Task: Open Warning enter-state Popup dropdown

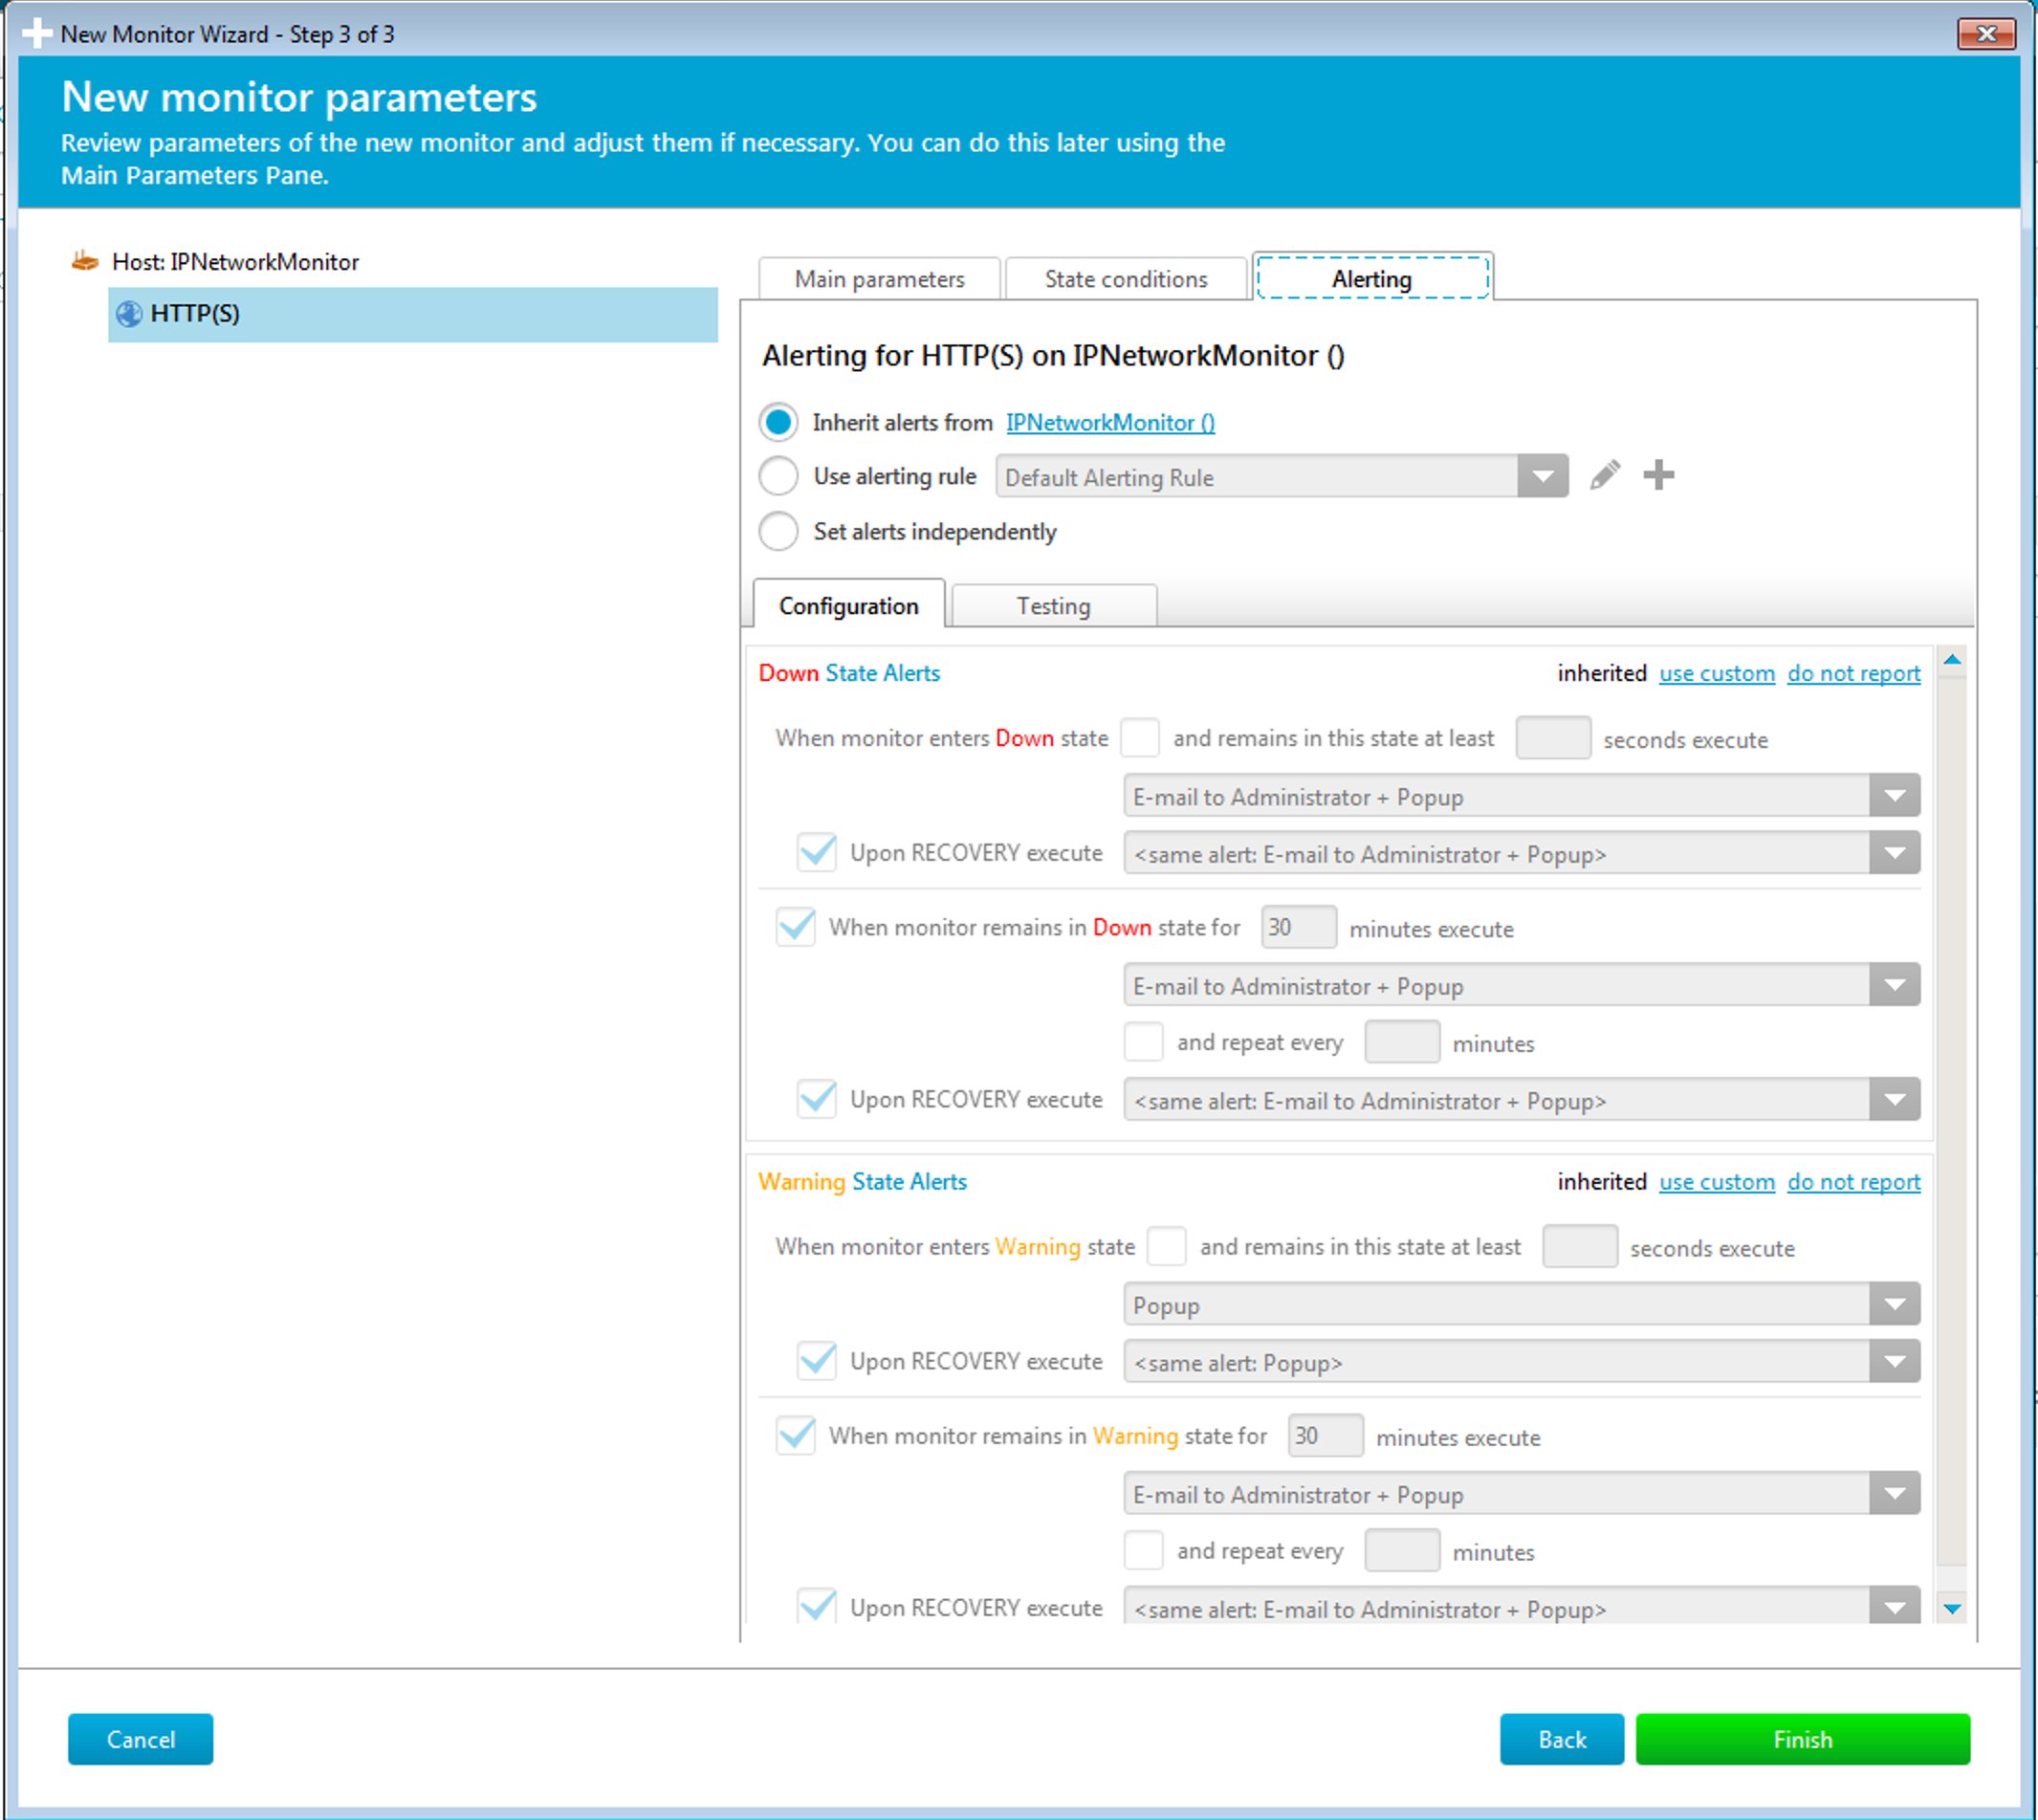Action: click(1521, 1305)
